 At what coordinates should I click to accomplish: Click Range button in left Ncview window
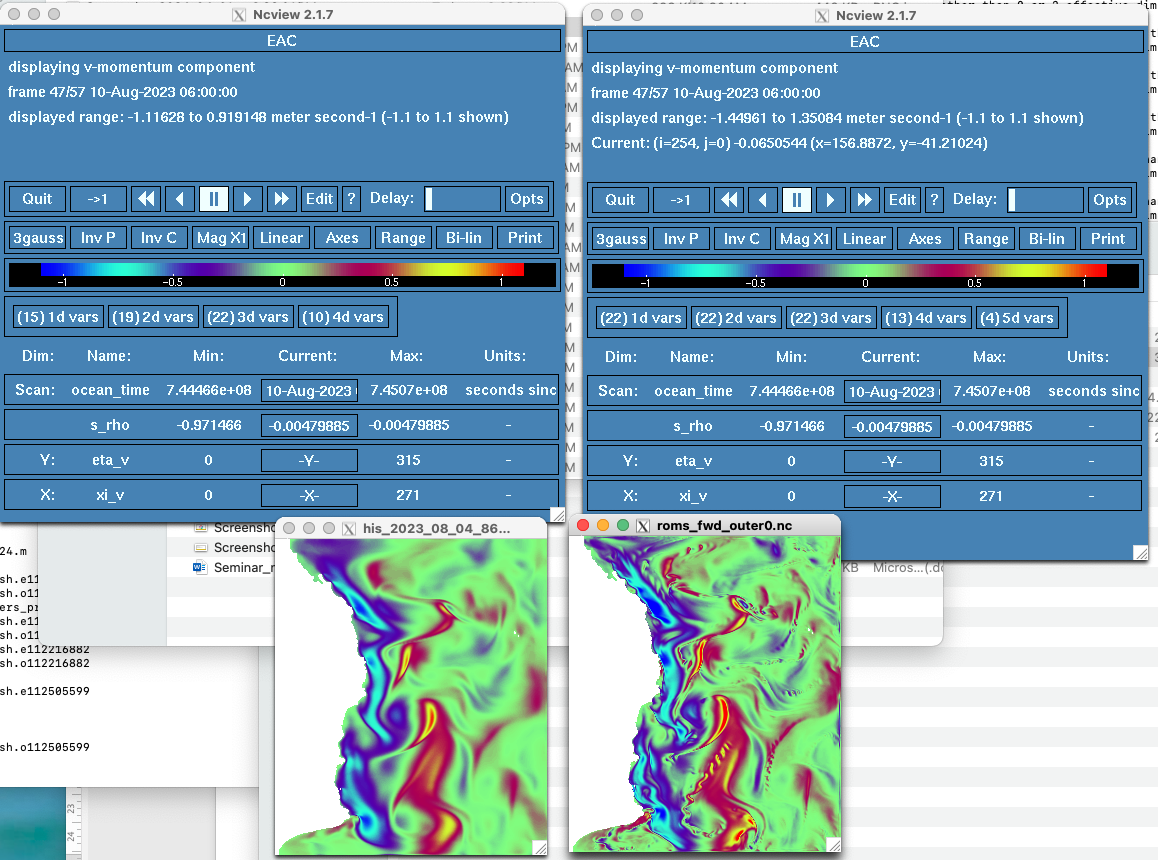point(403,238)
